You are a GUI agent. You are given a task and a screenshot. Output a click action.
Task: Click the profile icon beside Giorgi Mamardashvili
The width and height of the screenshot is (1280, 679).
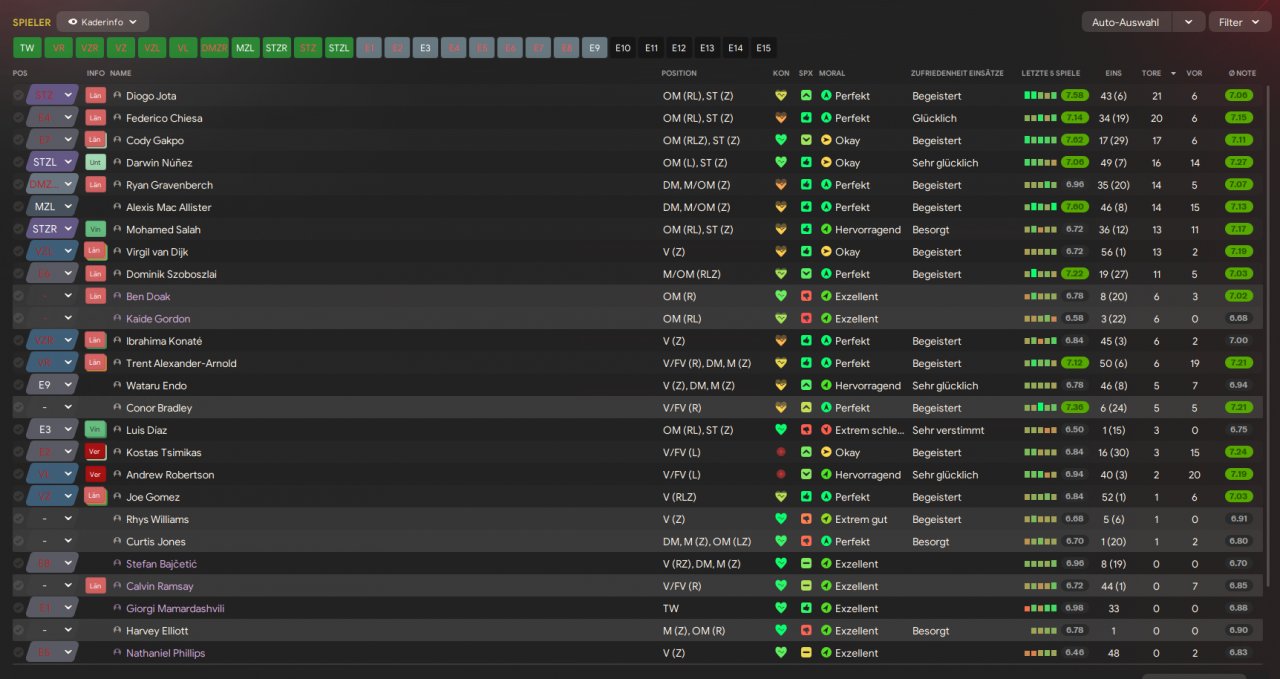click(x=117, y=609)
